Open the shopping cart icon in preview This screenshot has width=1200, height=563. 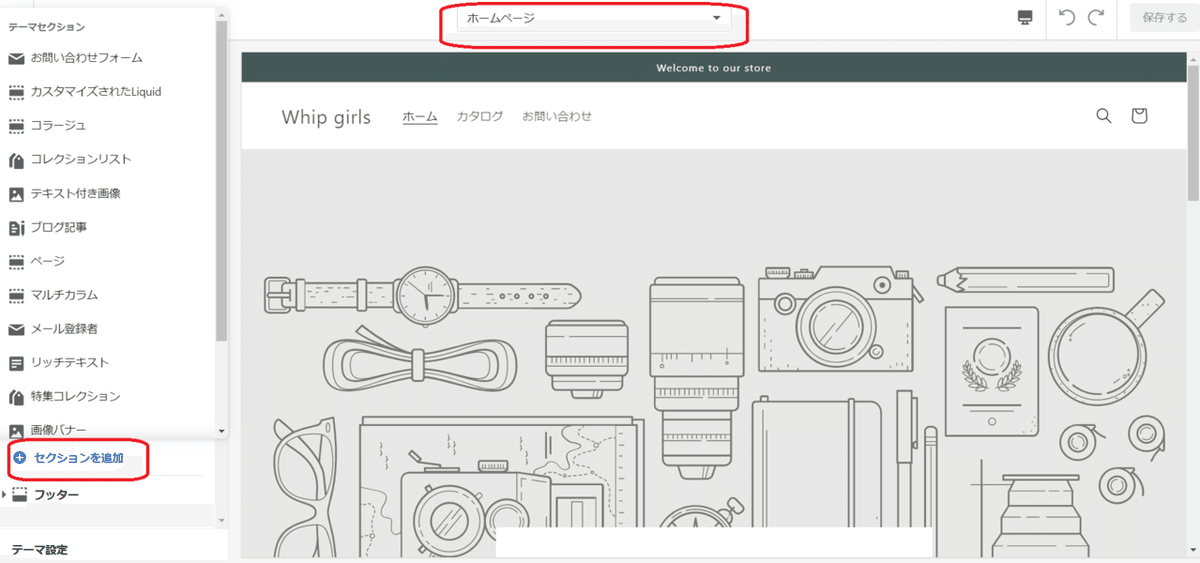(1139, 116)
